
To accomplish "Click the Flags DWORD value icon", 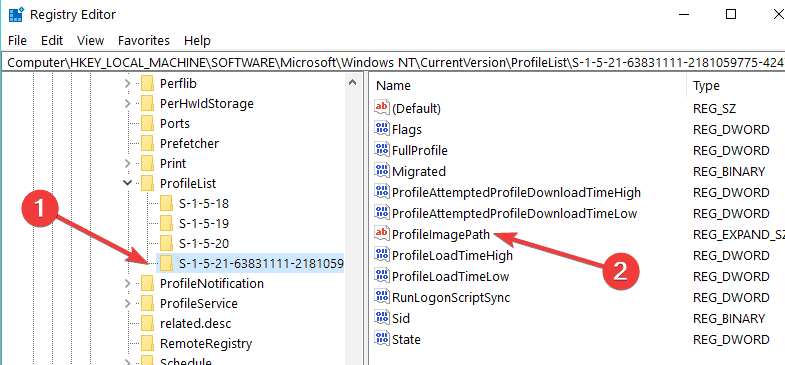I will click(x=382, y=129).
